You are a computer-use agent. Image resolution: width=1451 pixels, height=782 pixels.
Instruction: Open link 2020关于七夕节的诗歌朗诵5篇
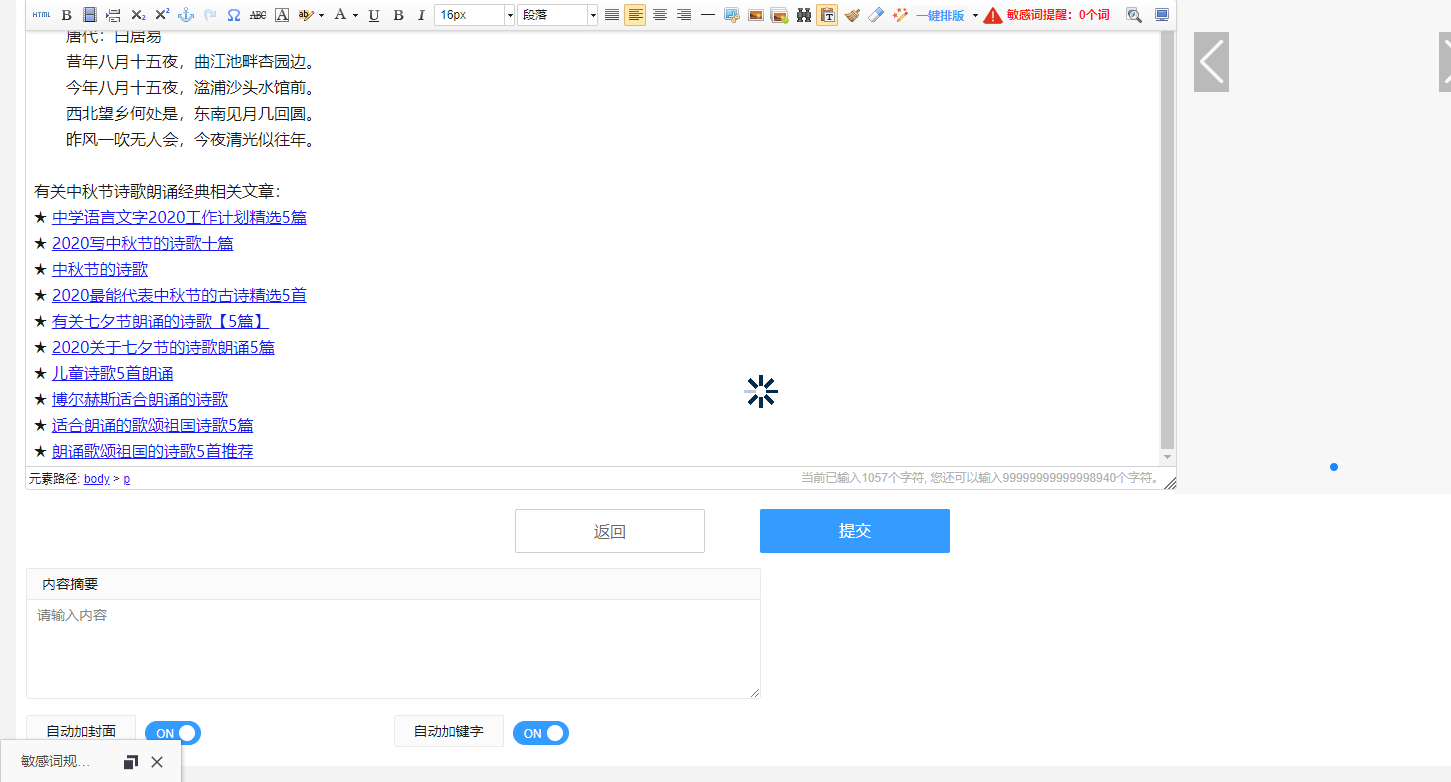163,347
